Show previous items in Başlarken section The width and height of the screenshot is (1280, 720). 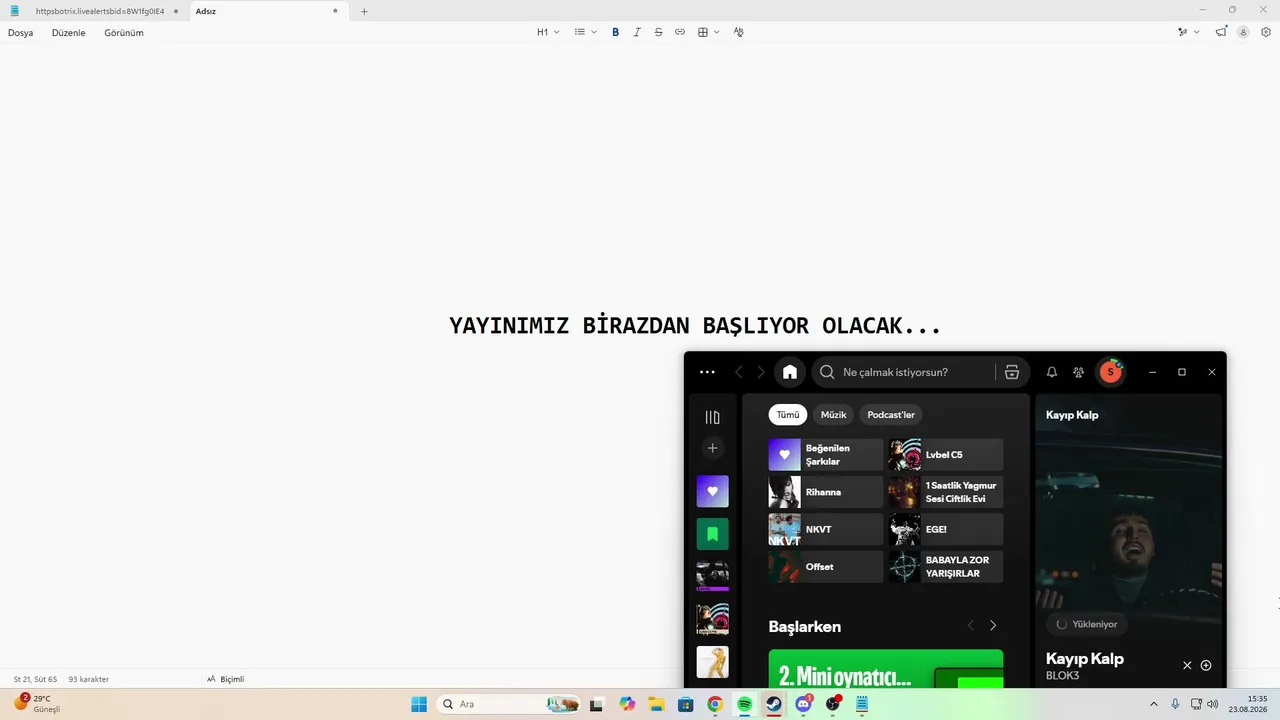tap(970, 626)
